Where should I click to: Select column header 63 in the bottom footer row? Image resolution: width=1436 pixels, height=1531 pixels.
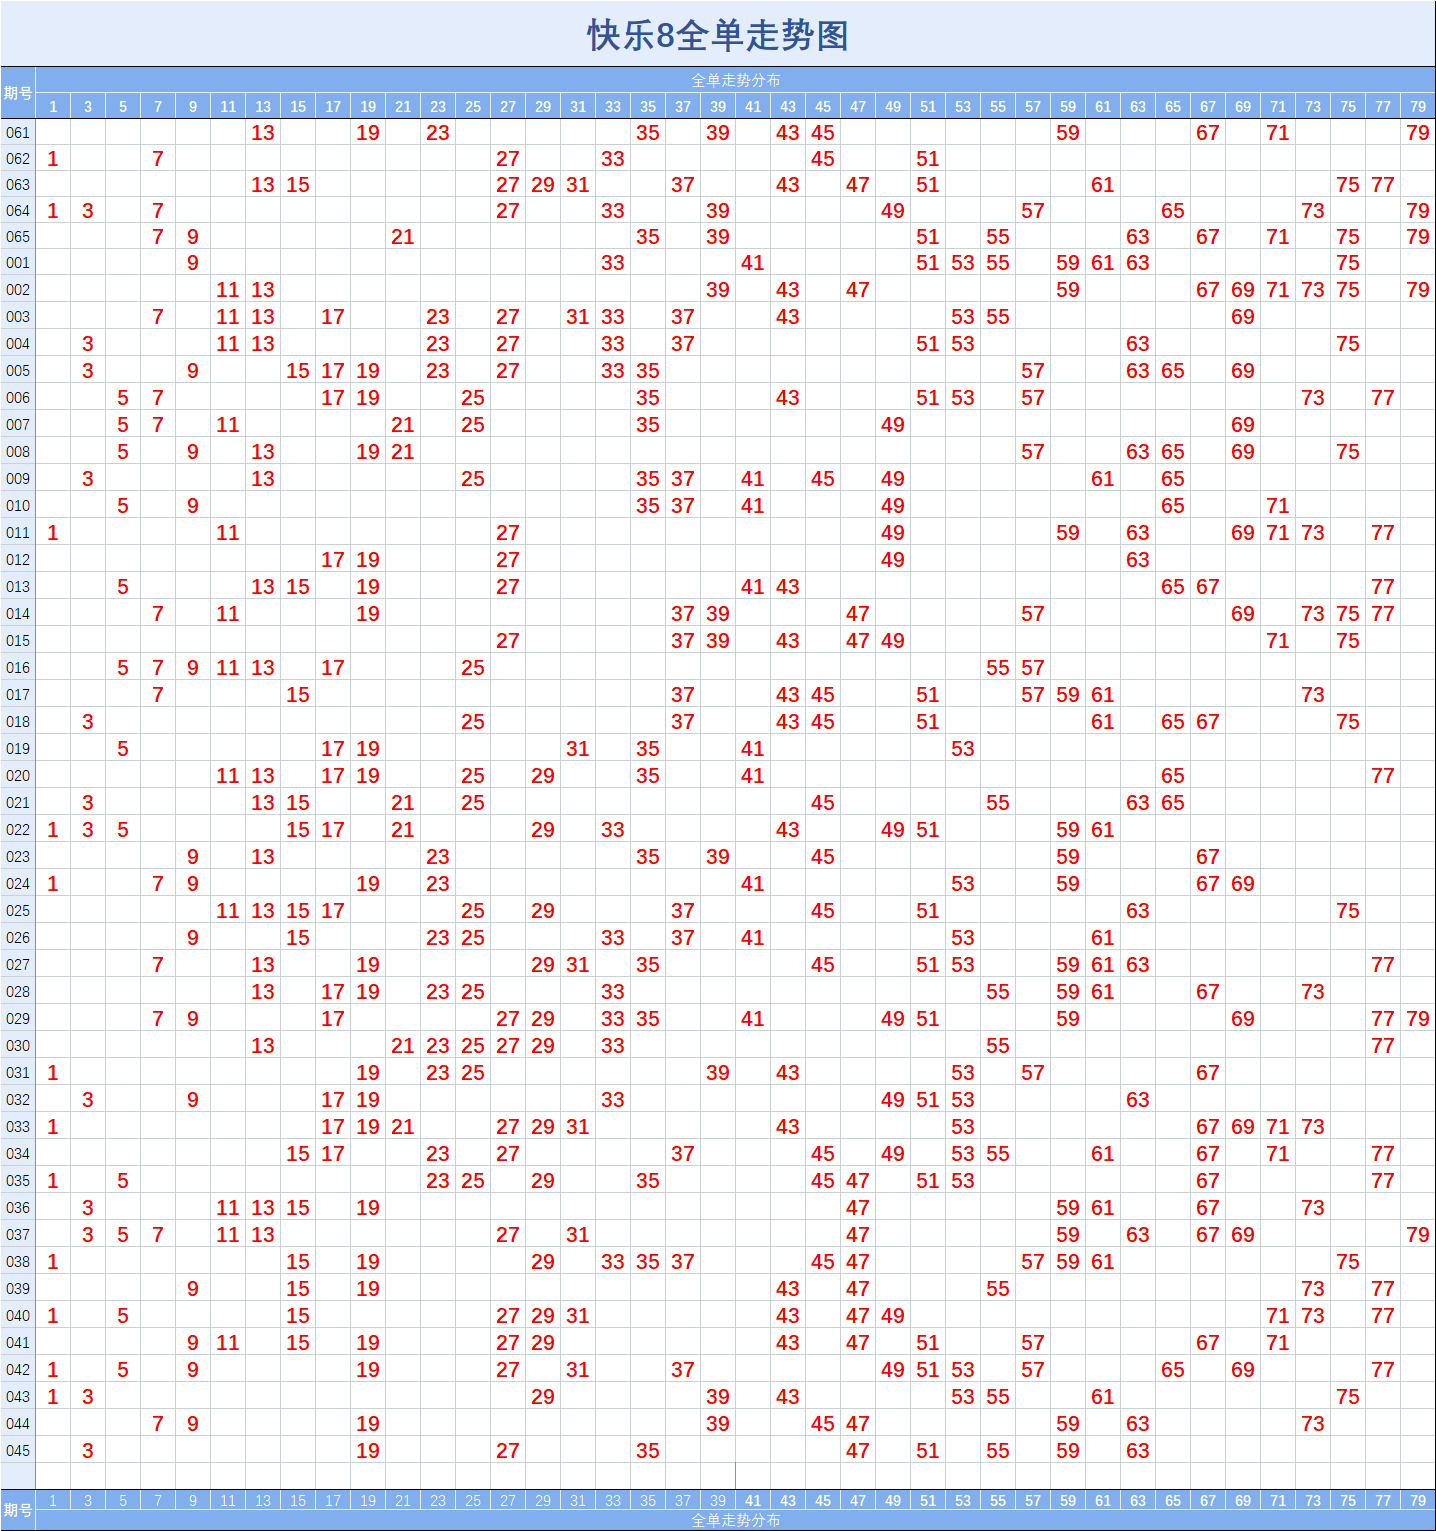tap(1138, 1500)
